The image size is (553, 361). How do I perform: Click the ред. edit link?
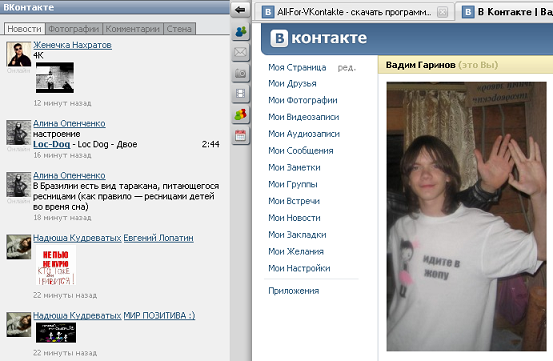(347, 67)
